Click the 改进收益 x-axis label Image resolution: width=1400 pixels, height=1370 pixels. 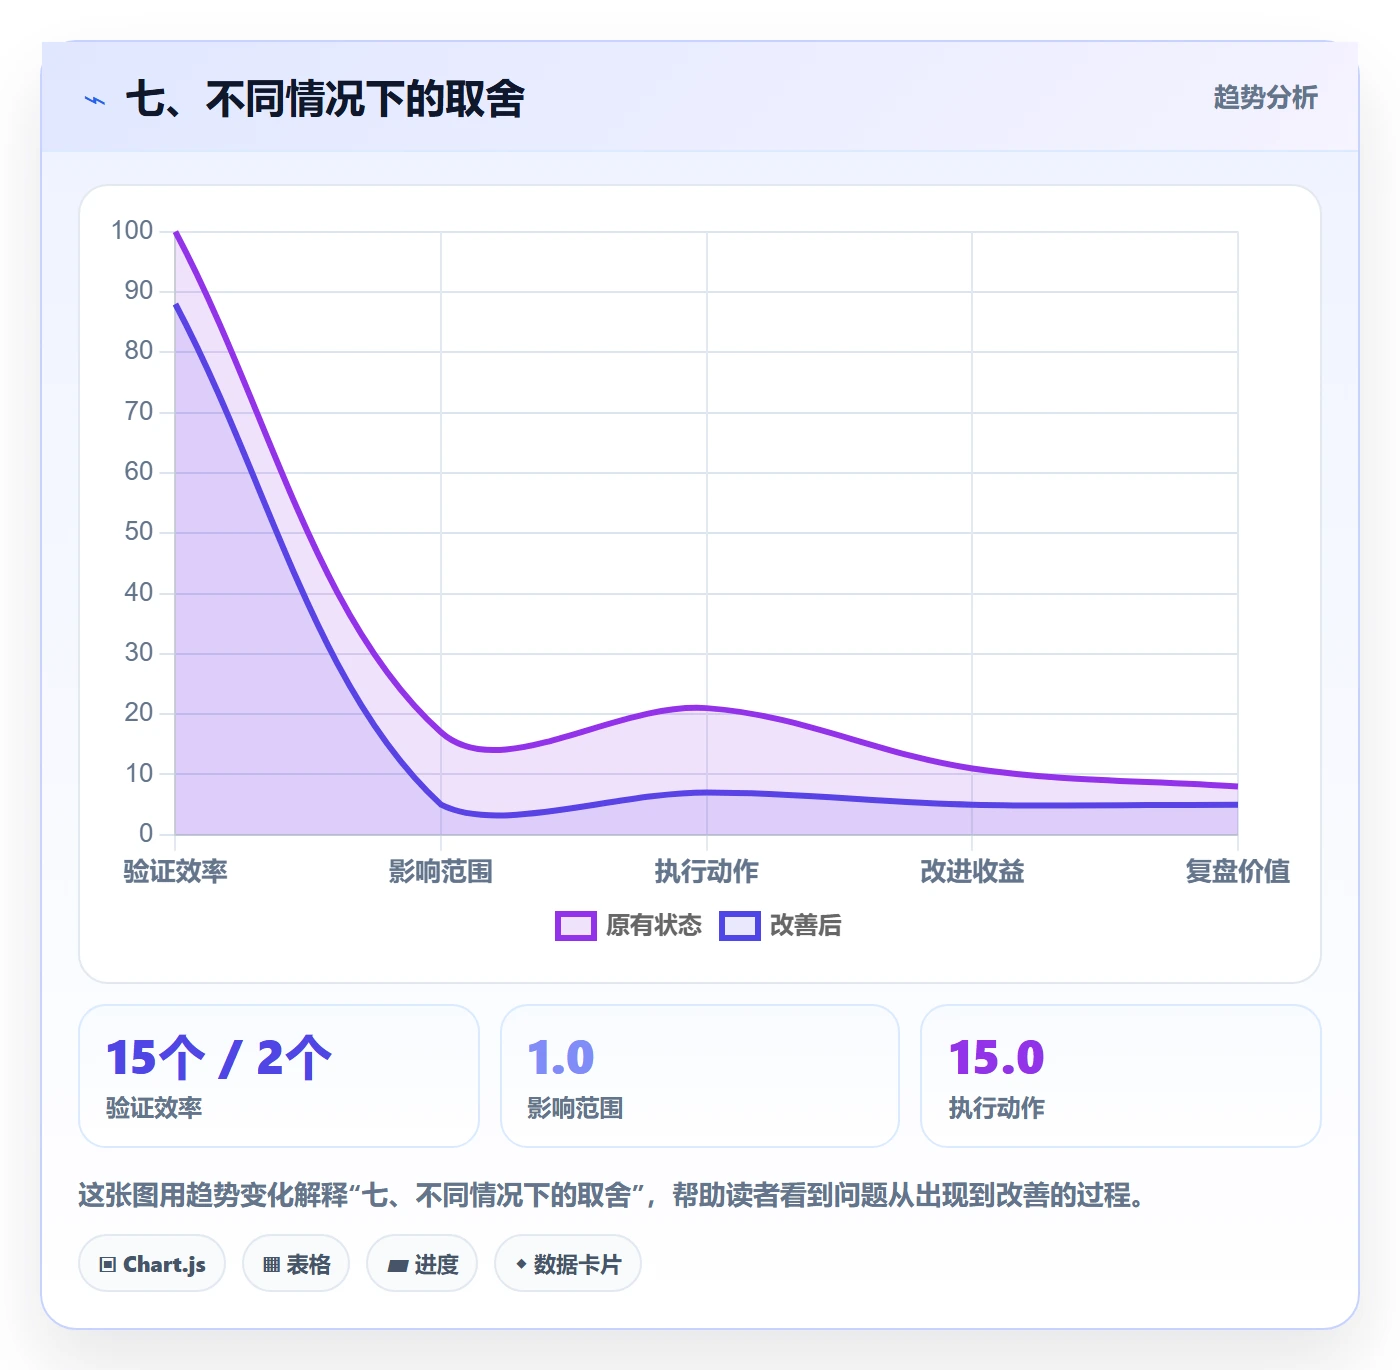[972, 871]
